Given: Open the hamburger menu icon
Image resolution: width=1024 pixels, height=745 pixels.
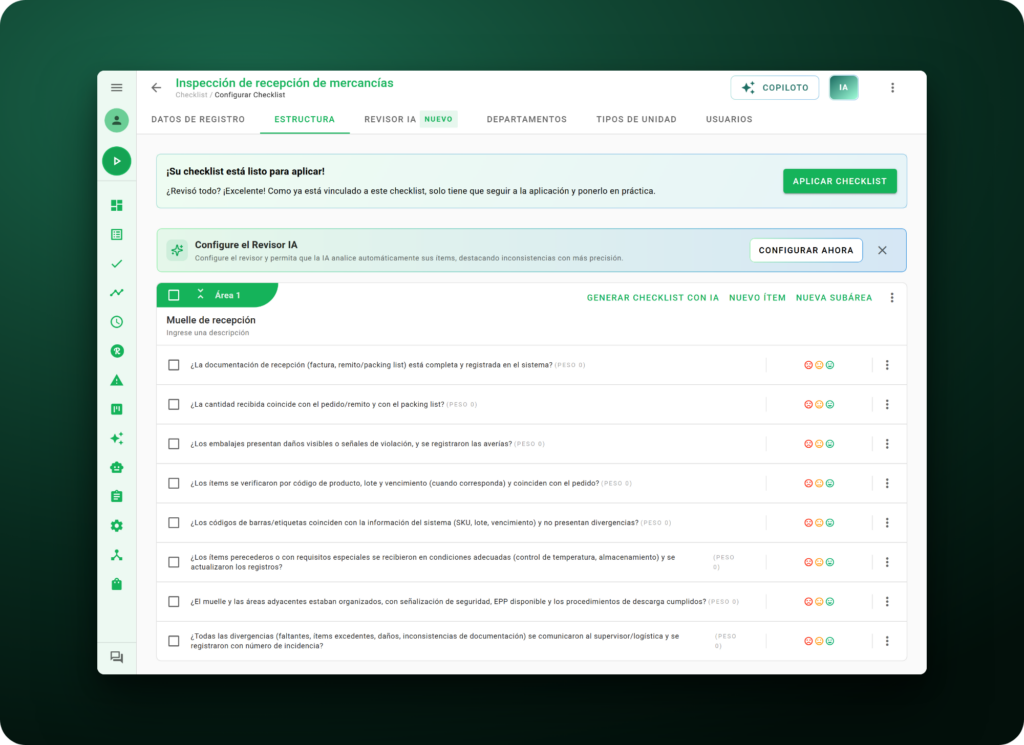Looking at the screenshot, I should click(x=116, y=87).
